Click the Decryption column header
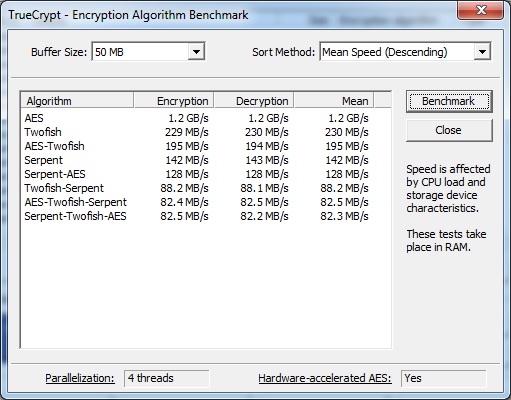 click(254, 101)
